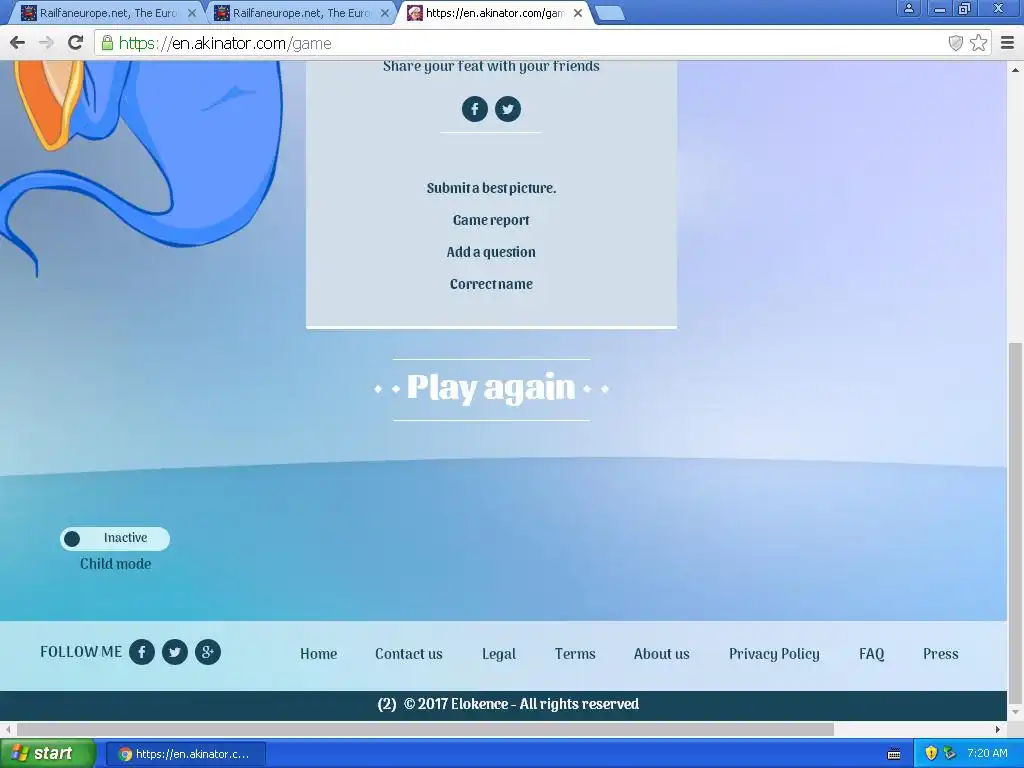Image resolution: width=1024 pixels, height=768 pixels.
Task: Click the security shield tray icon
Action: pos(931,754)
